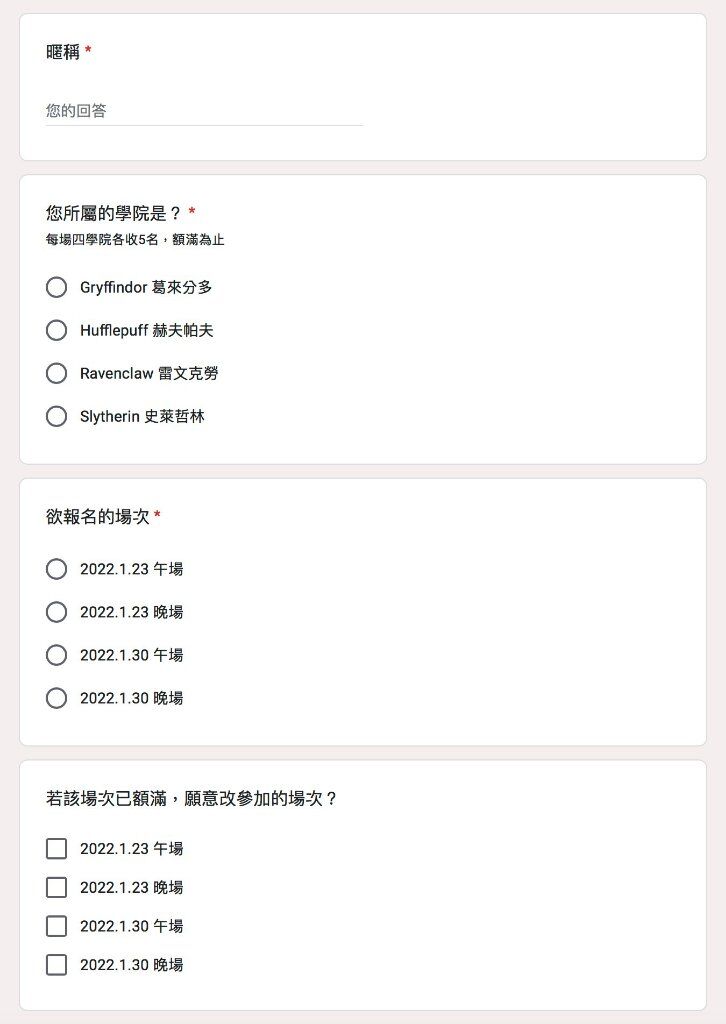Viewport: 726px width, 1024px height.
Task: Choose 2022.1.30 晚場 registration session radio
Action: [x=56, y=699]
